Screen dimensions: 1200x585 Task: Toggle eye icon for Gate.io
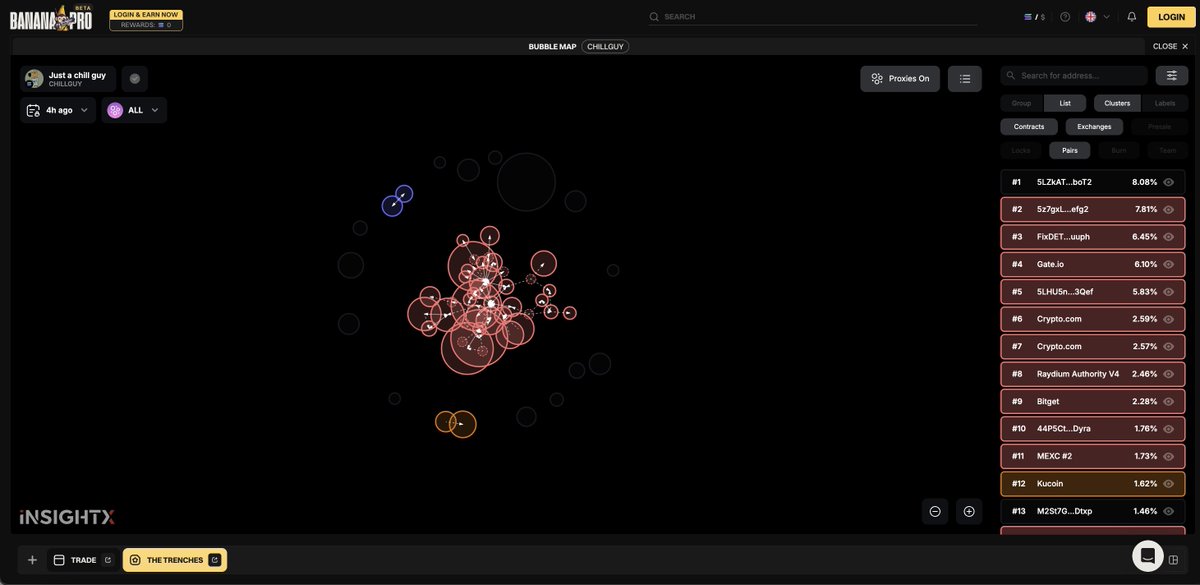click(x=1168, y=264)
